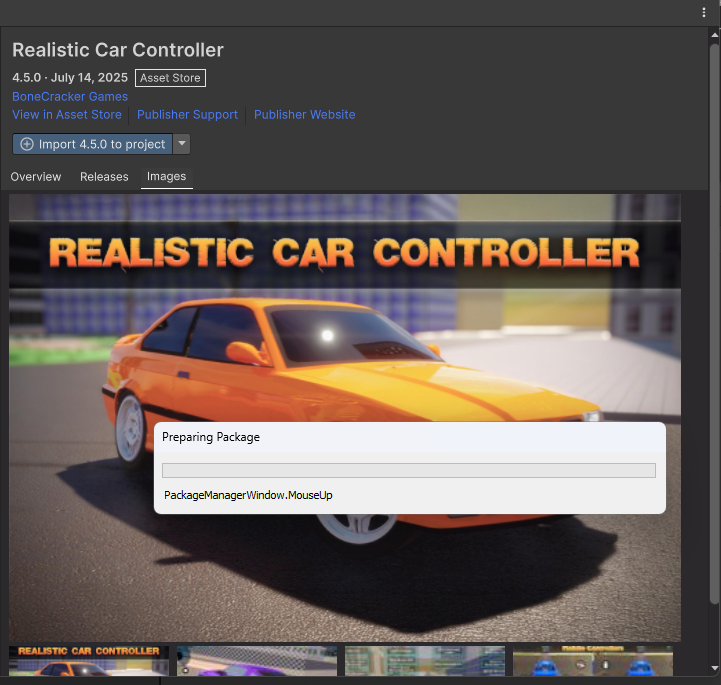
Task: Expand the Import button dropdown arrow
Action: pos(181,144)
